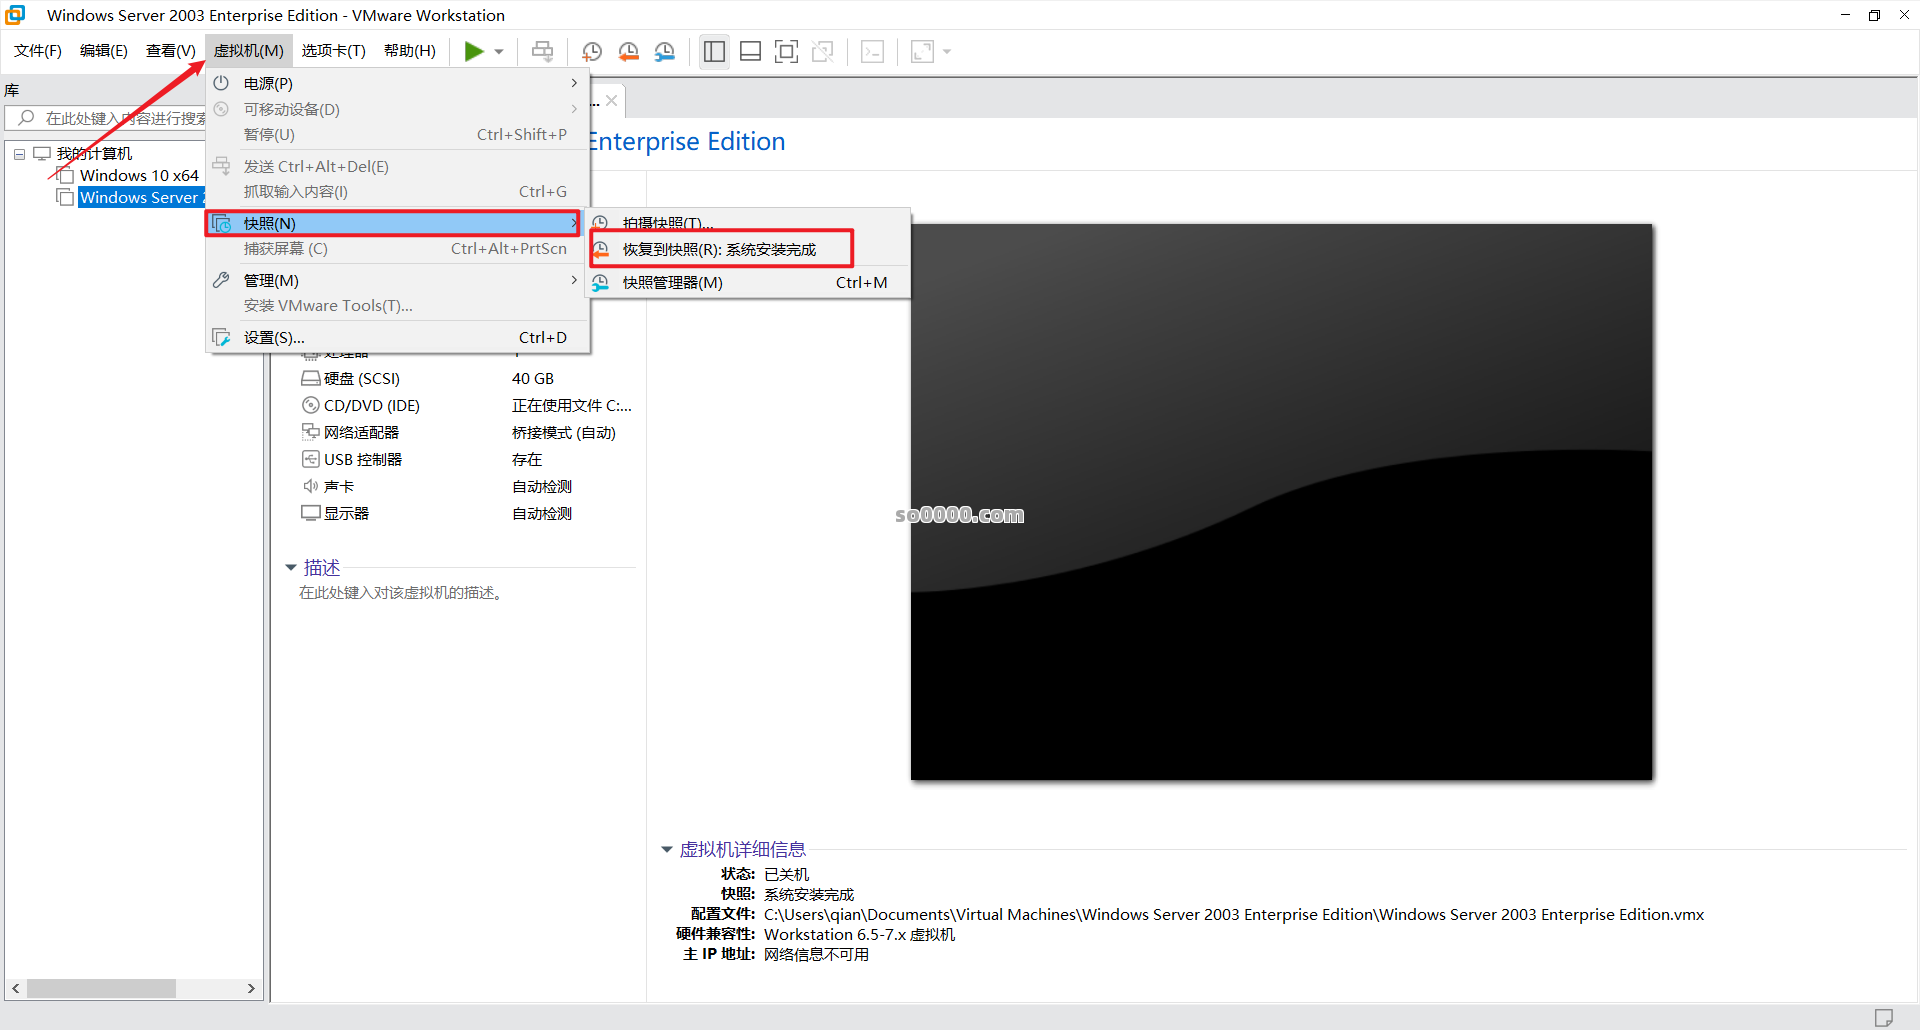Image resolution: width=1920 pixels, height=1030 pixels.
Task: Open Snapshot Manager with the clock-wrench icon
Action: click(666, 51)
